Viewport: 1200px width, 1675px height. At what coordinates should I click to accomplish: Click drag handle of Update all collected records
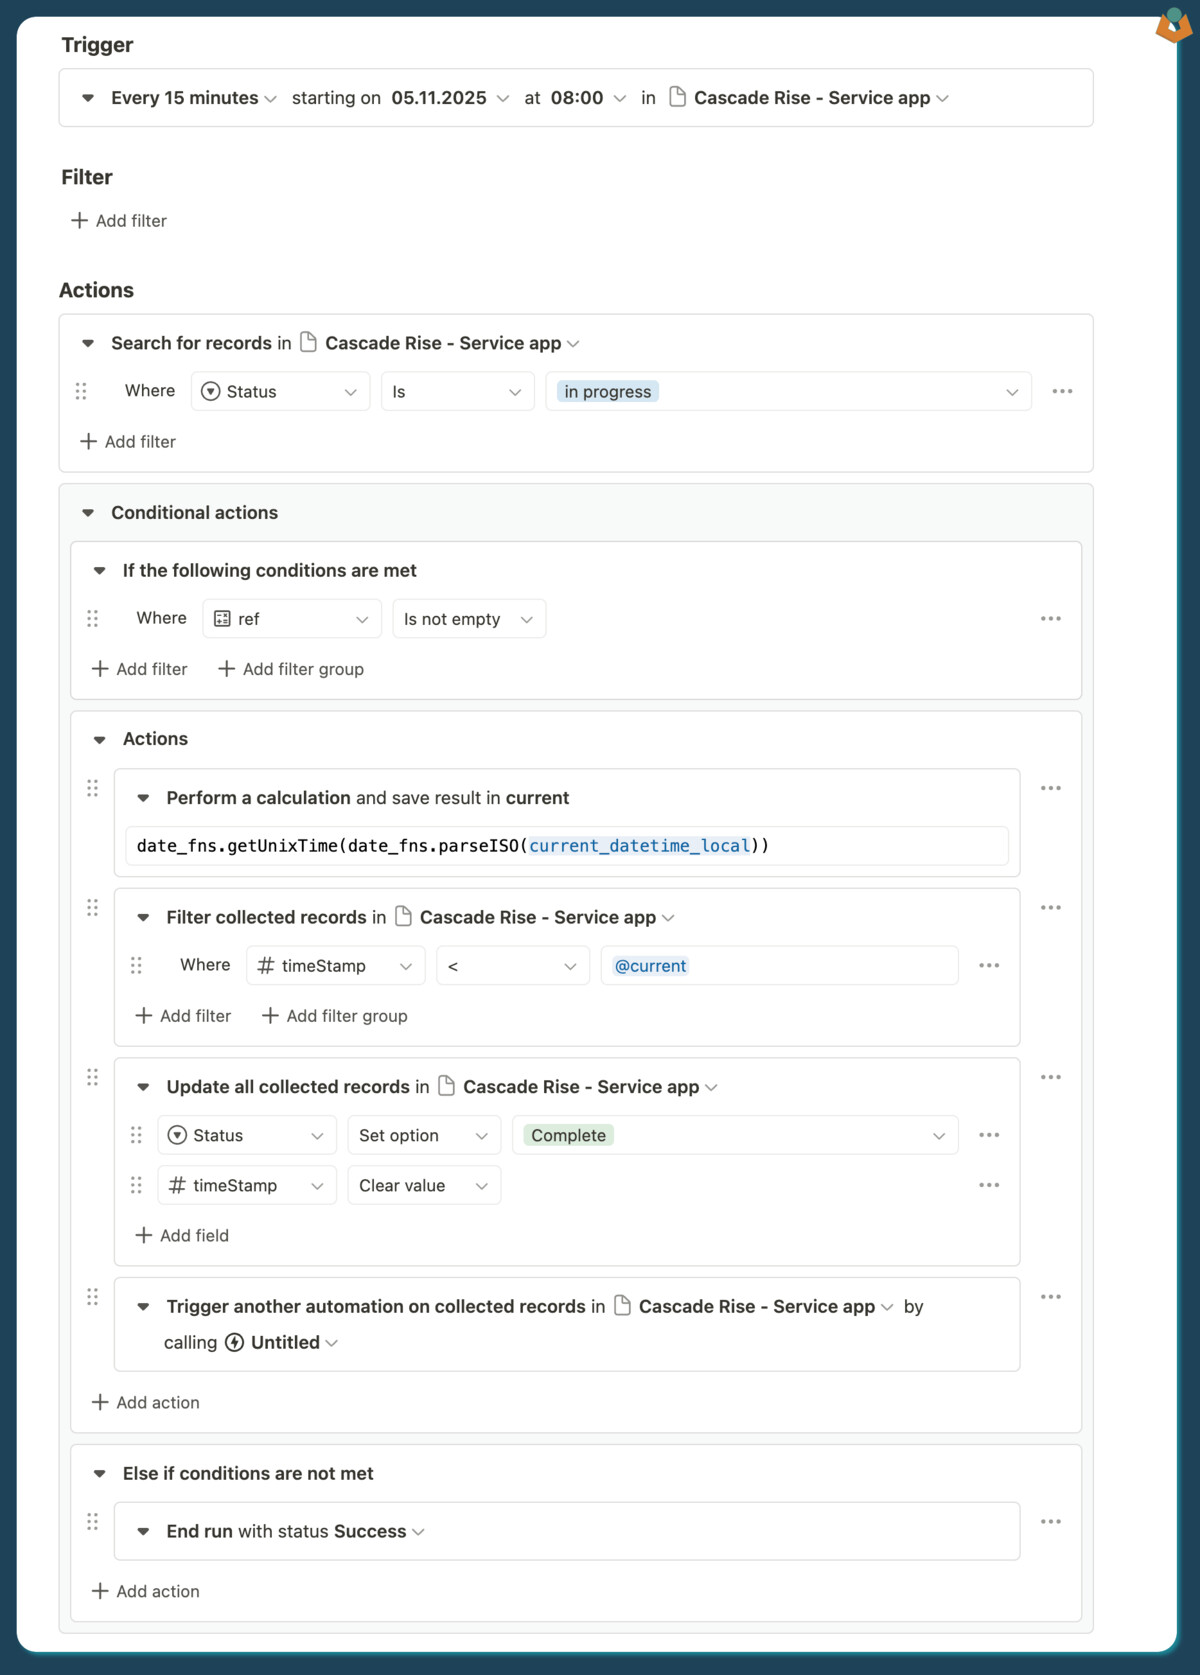(93, 1077)
